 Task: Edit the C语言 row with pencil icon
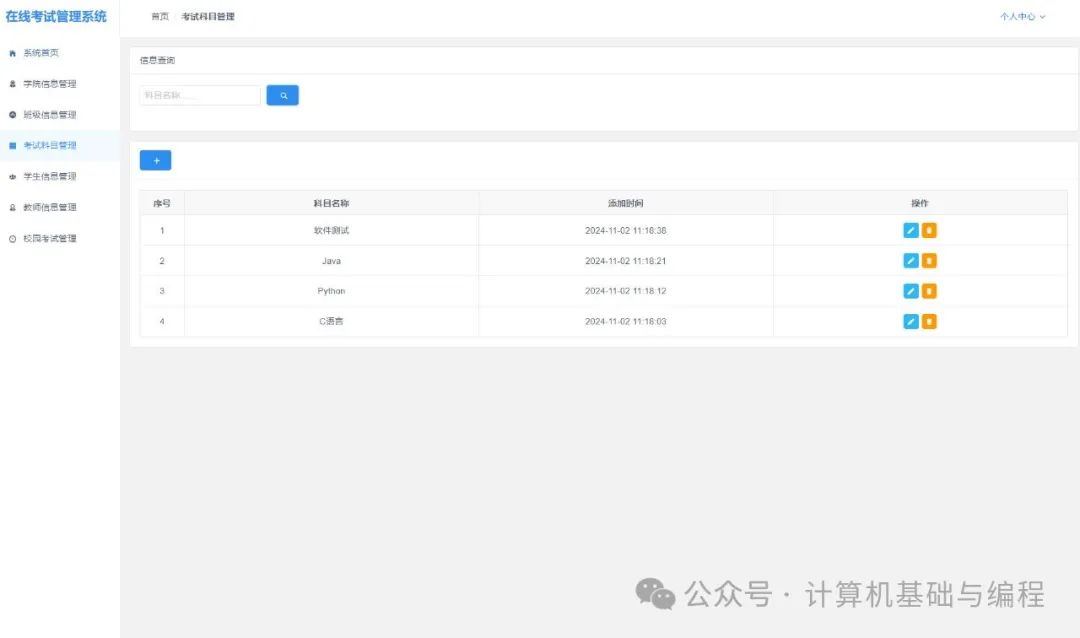click(x=909, y=321)
